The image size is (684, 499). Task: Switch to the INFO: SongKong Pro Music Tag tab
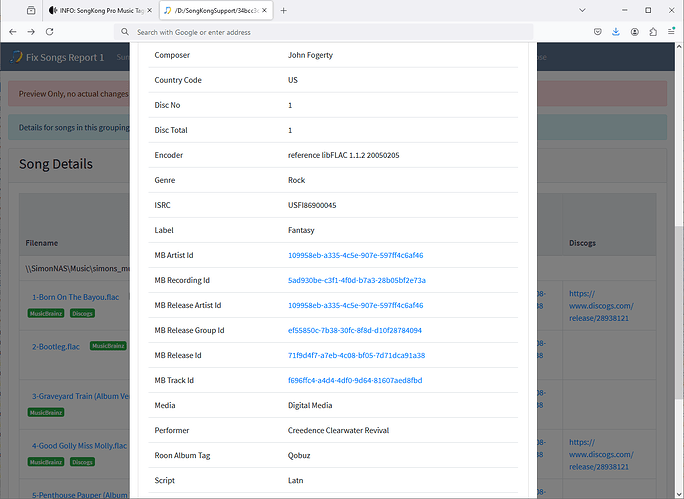click(100, 10)
